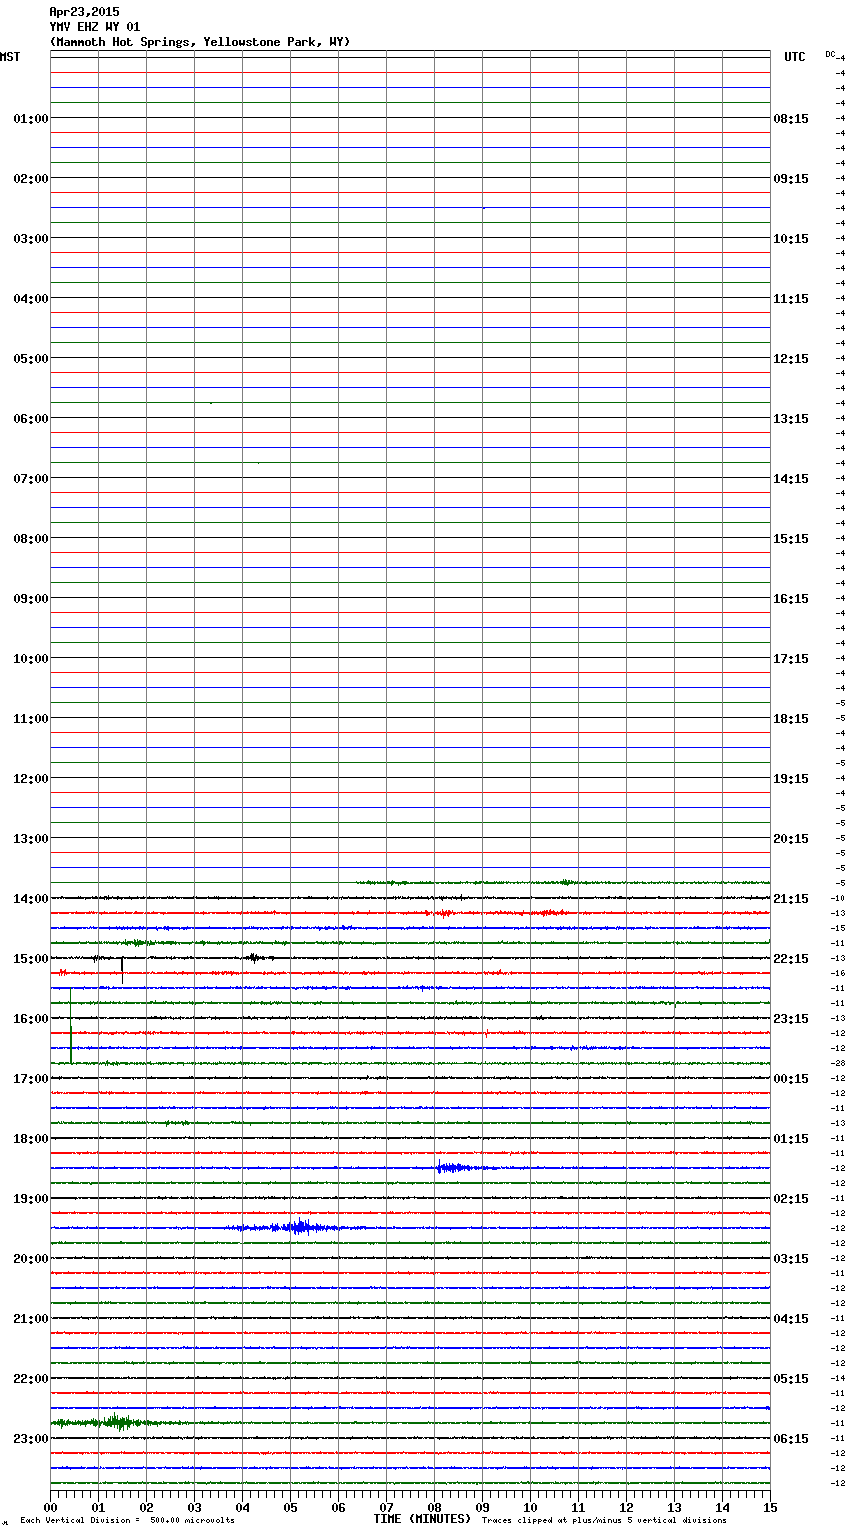Click the 08:15 UTC time label

coord(791,119)
